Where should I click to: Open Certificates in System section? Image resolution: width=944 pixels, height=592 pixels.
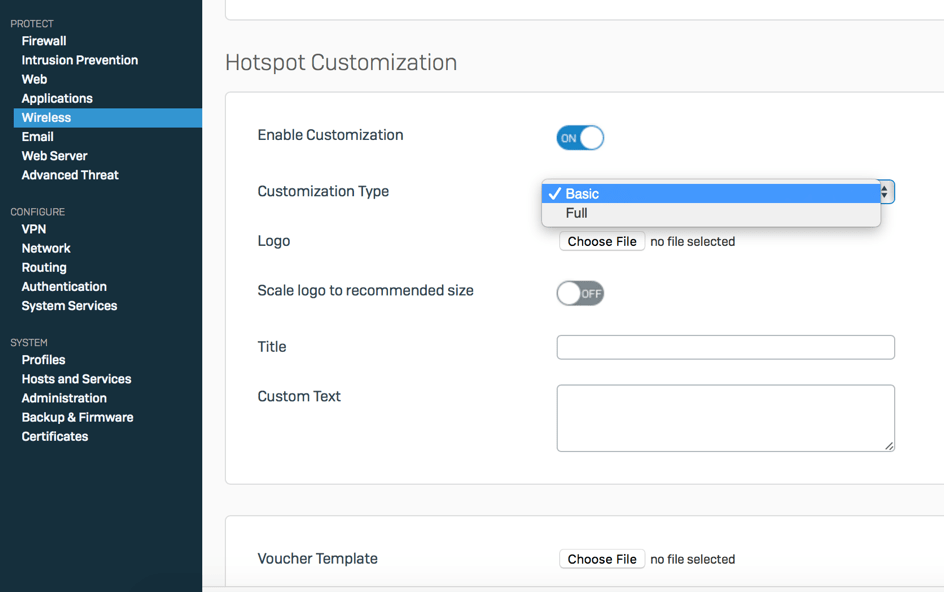(x=55, y=436)
